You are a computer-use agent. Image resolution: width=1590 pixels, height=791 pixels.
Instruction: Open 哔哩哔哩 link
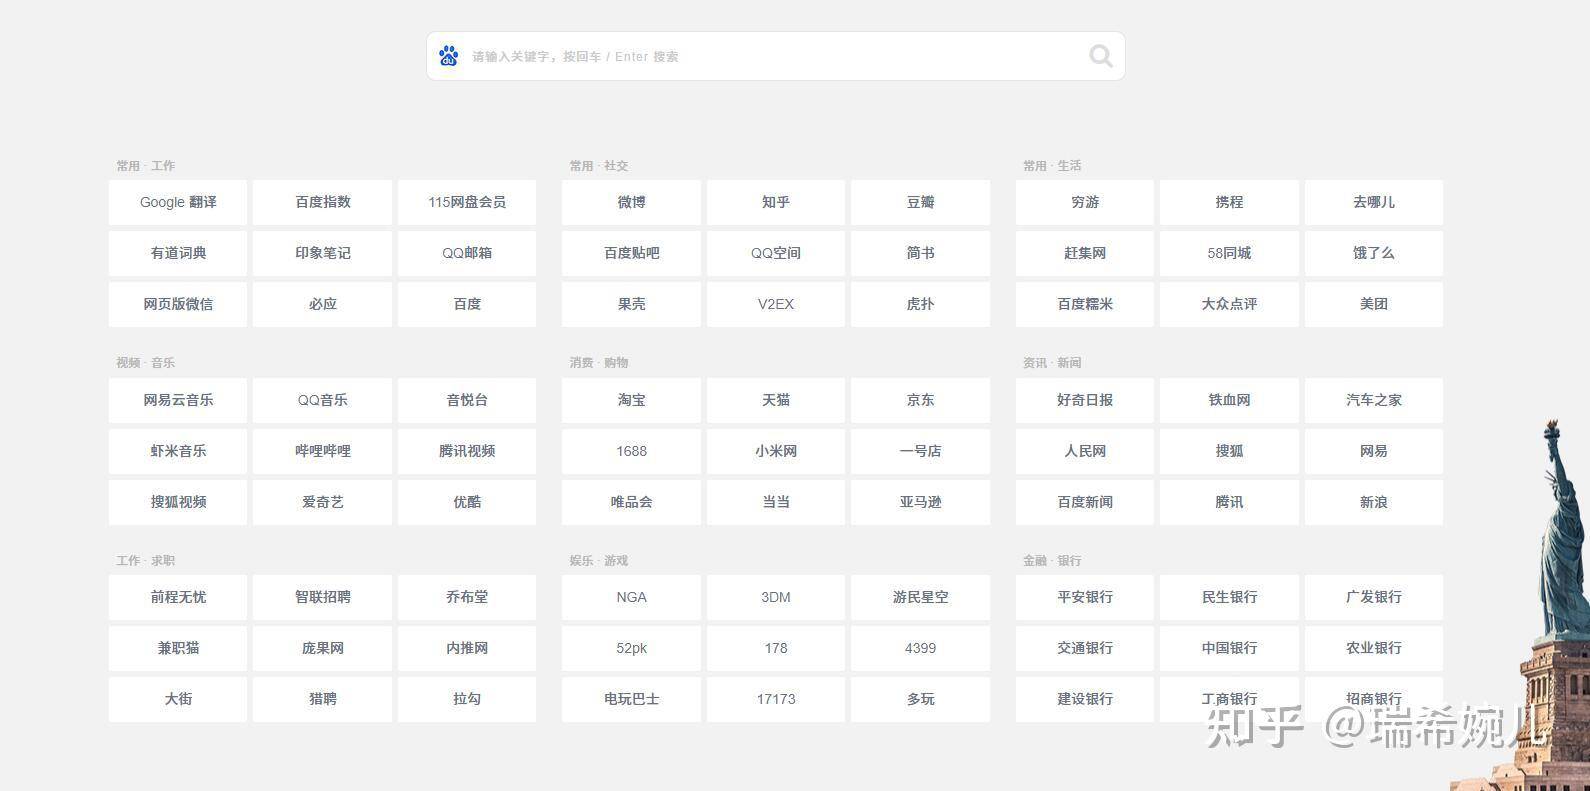[x=322, y=451]
